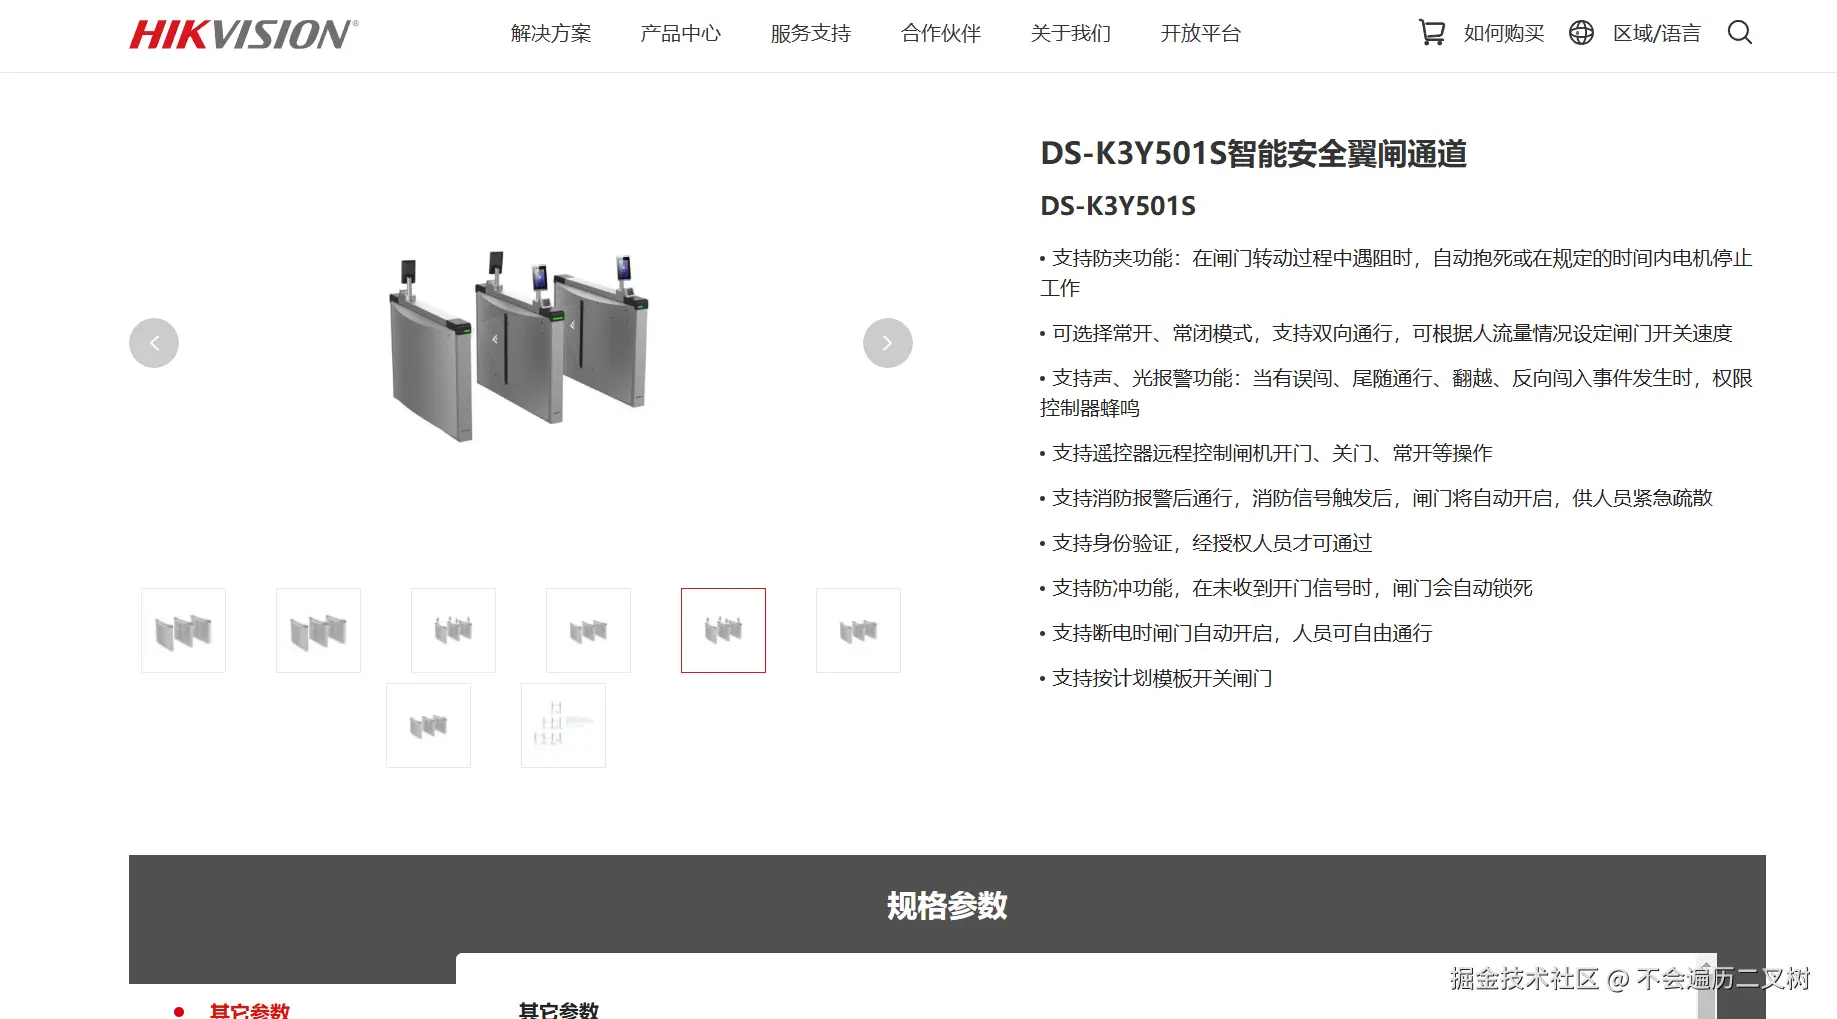
Task: Select the dimension drawing thumbnail
Action: click(563, 725)
